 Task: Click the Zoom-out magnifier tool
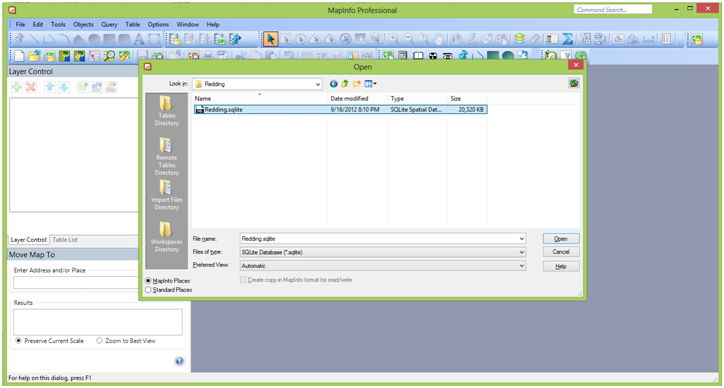[x=409, y=39]
